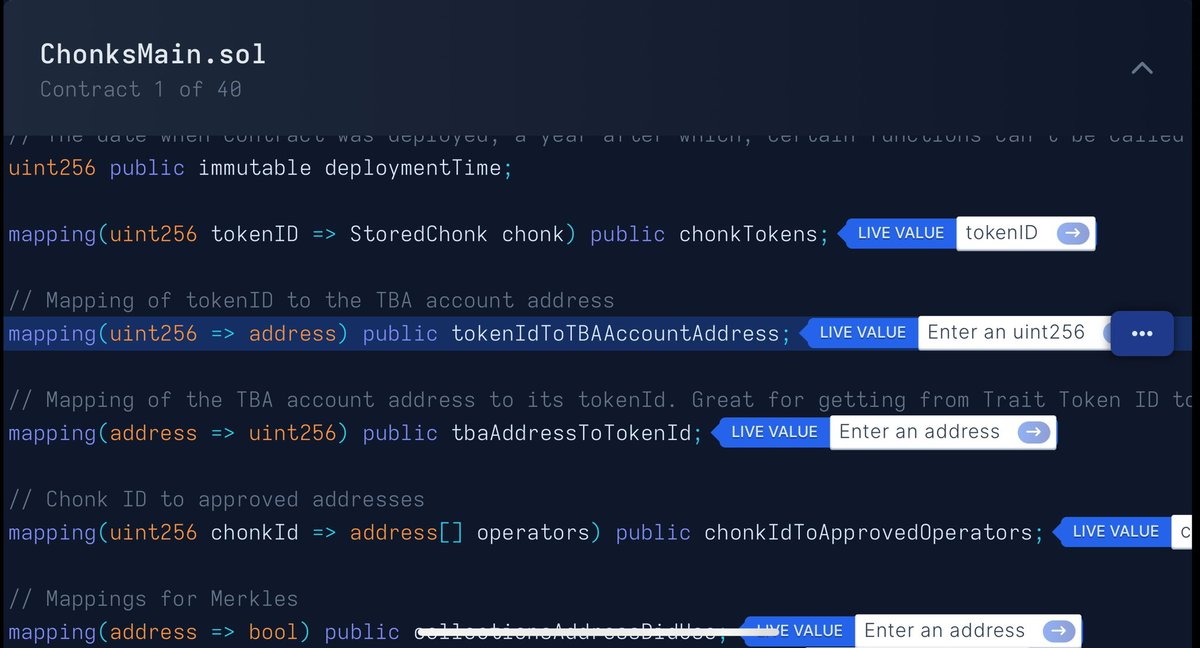Submit the chonkTokens tokenID live value arrow
Image resolution: width=1200 pixels, height=648 pixels.
tap(1072, 233)
